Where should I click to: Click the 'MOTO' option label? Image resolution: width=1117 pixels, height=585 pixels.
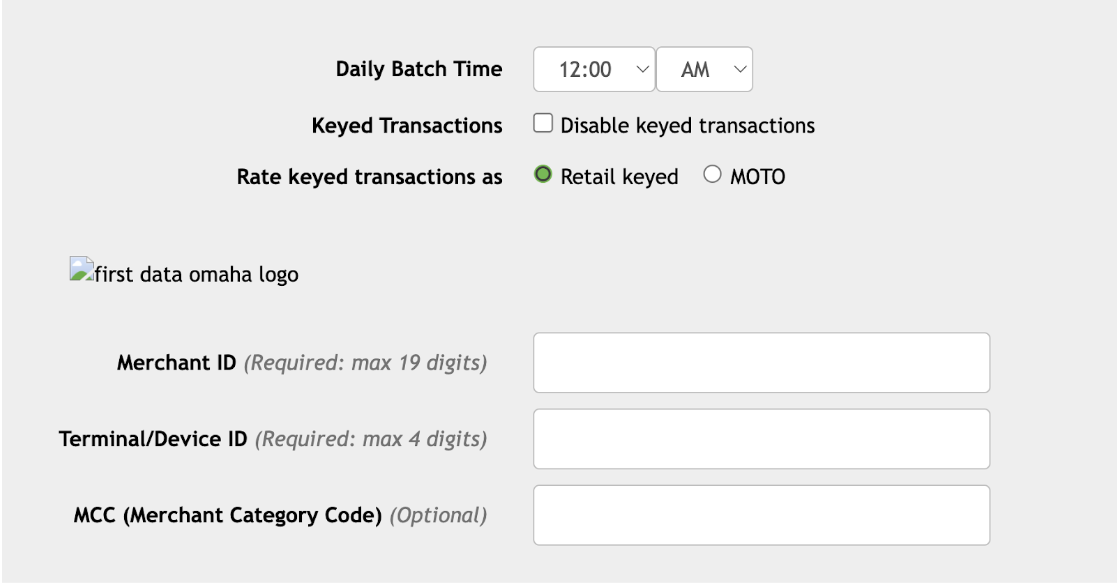coord(757,177)
